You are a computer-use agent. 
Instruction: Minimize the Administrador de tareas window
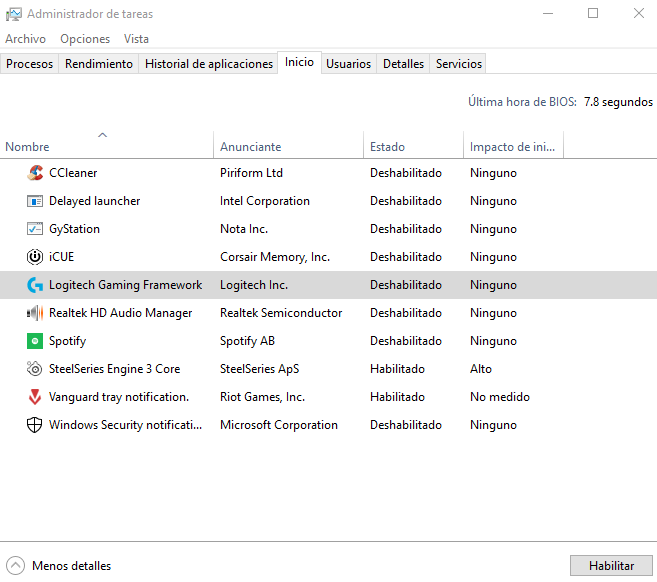coord(548,13)
